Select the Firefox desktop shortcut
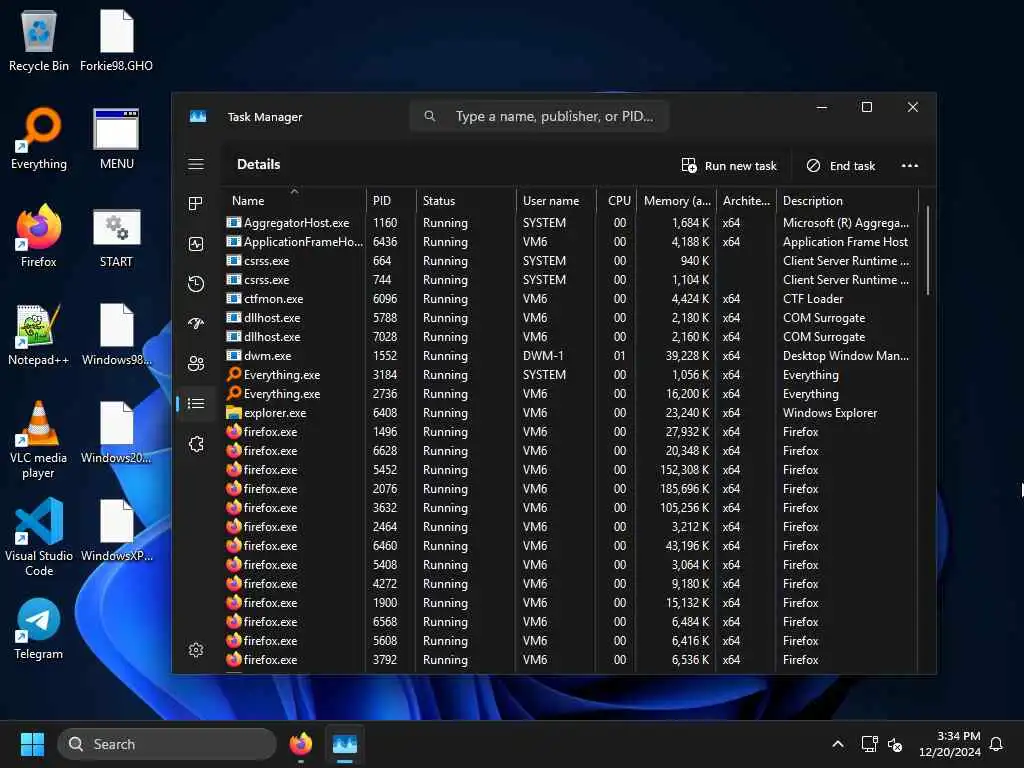 point(39,235)
